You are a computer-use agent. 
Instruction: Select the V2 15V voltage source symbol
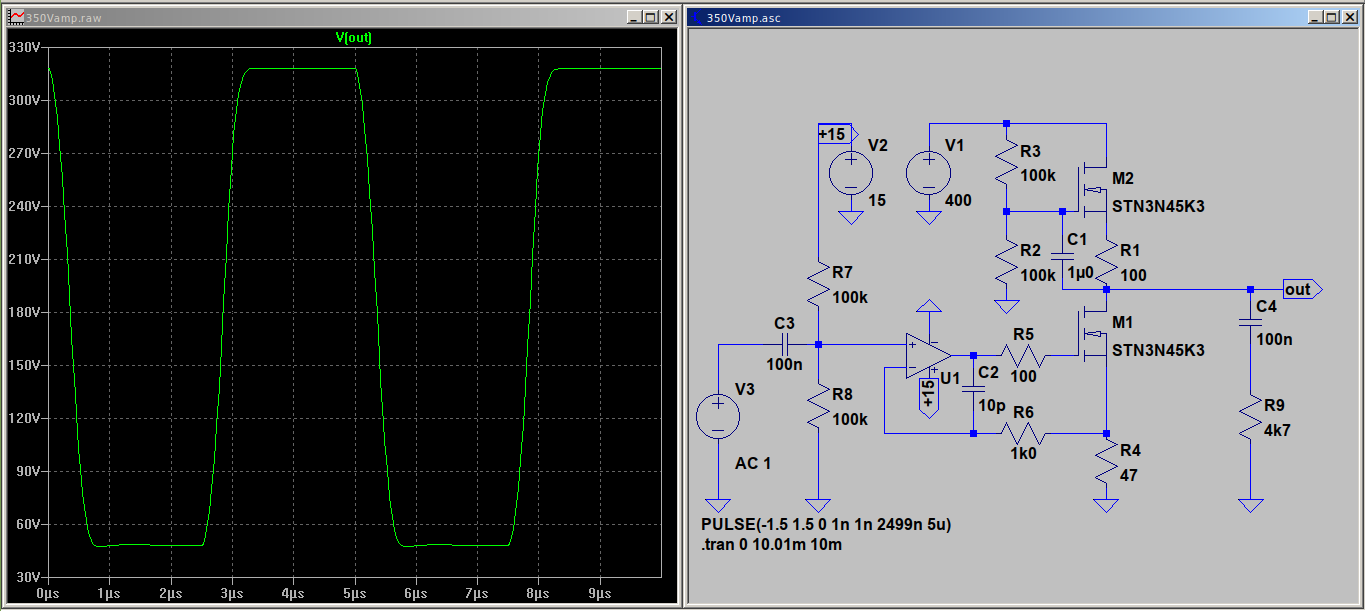pos(851,172)
